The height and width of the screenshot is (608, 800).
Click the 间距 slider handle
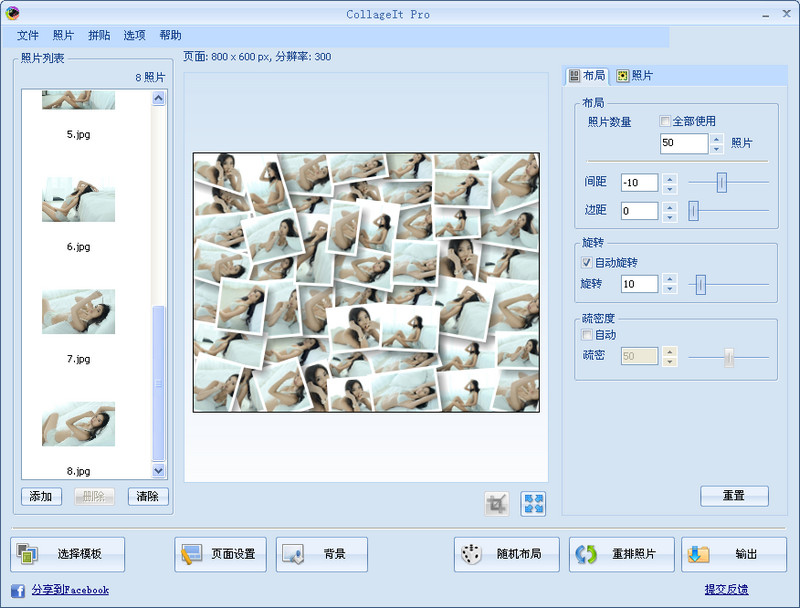tap(721, 182)
